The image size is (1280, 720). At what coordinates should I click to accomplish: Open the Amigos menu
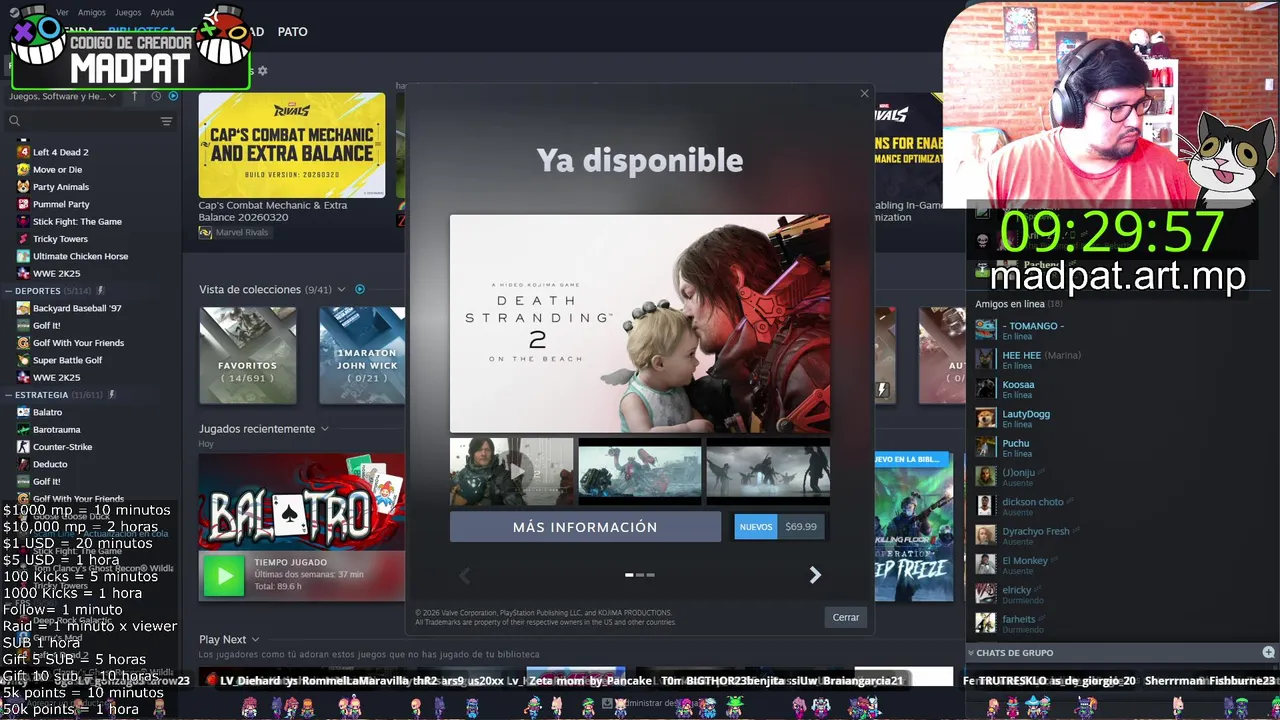click(x=92, y=13)
